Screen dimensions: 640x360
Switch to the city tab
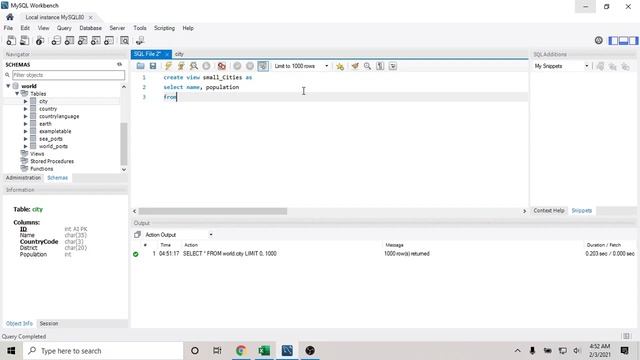click(x=179, y=54)
